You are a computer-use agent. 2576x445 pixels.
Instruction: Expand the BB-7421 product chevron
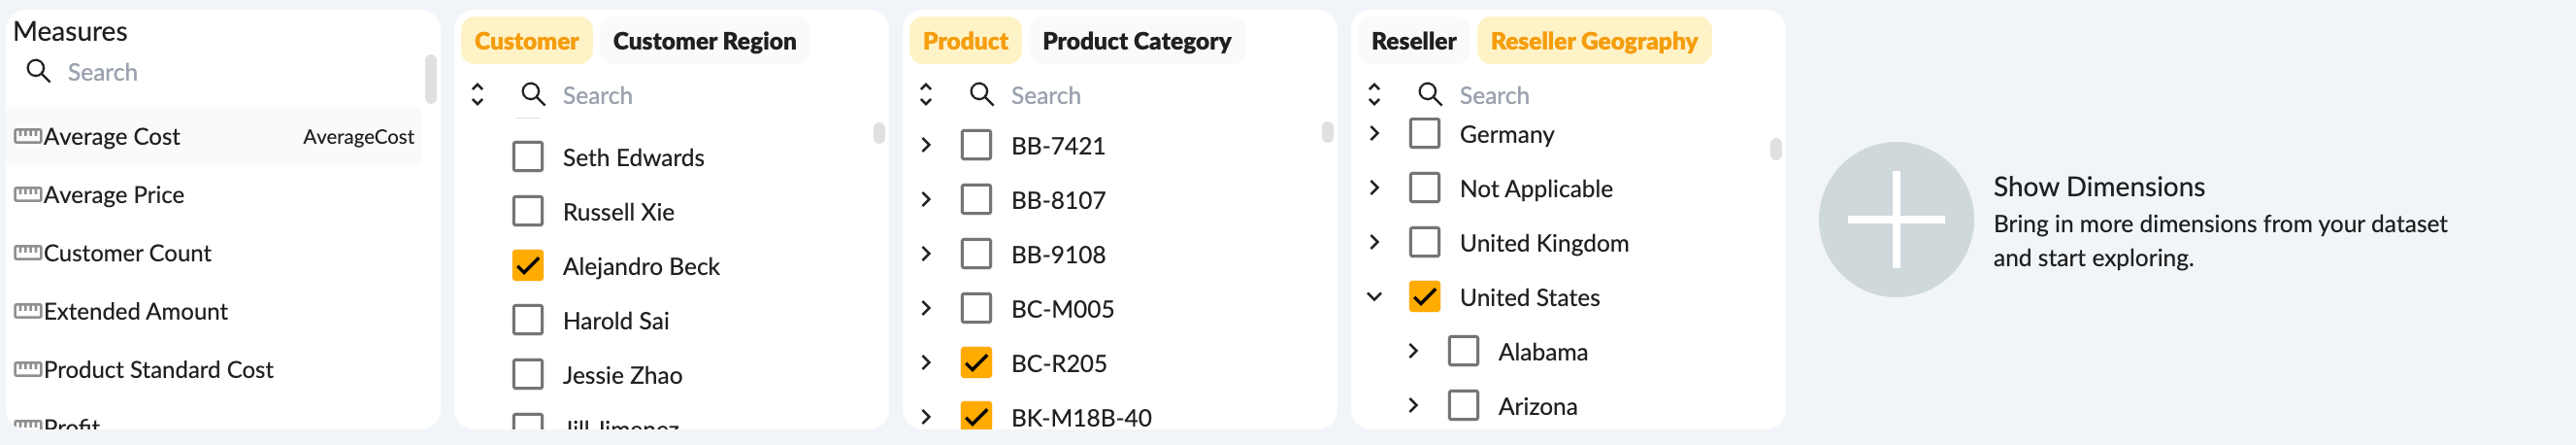coord(926,145)
